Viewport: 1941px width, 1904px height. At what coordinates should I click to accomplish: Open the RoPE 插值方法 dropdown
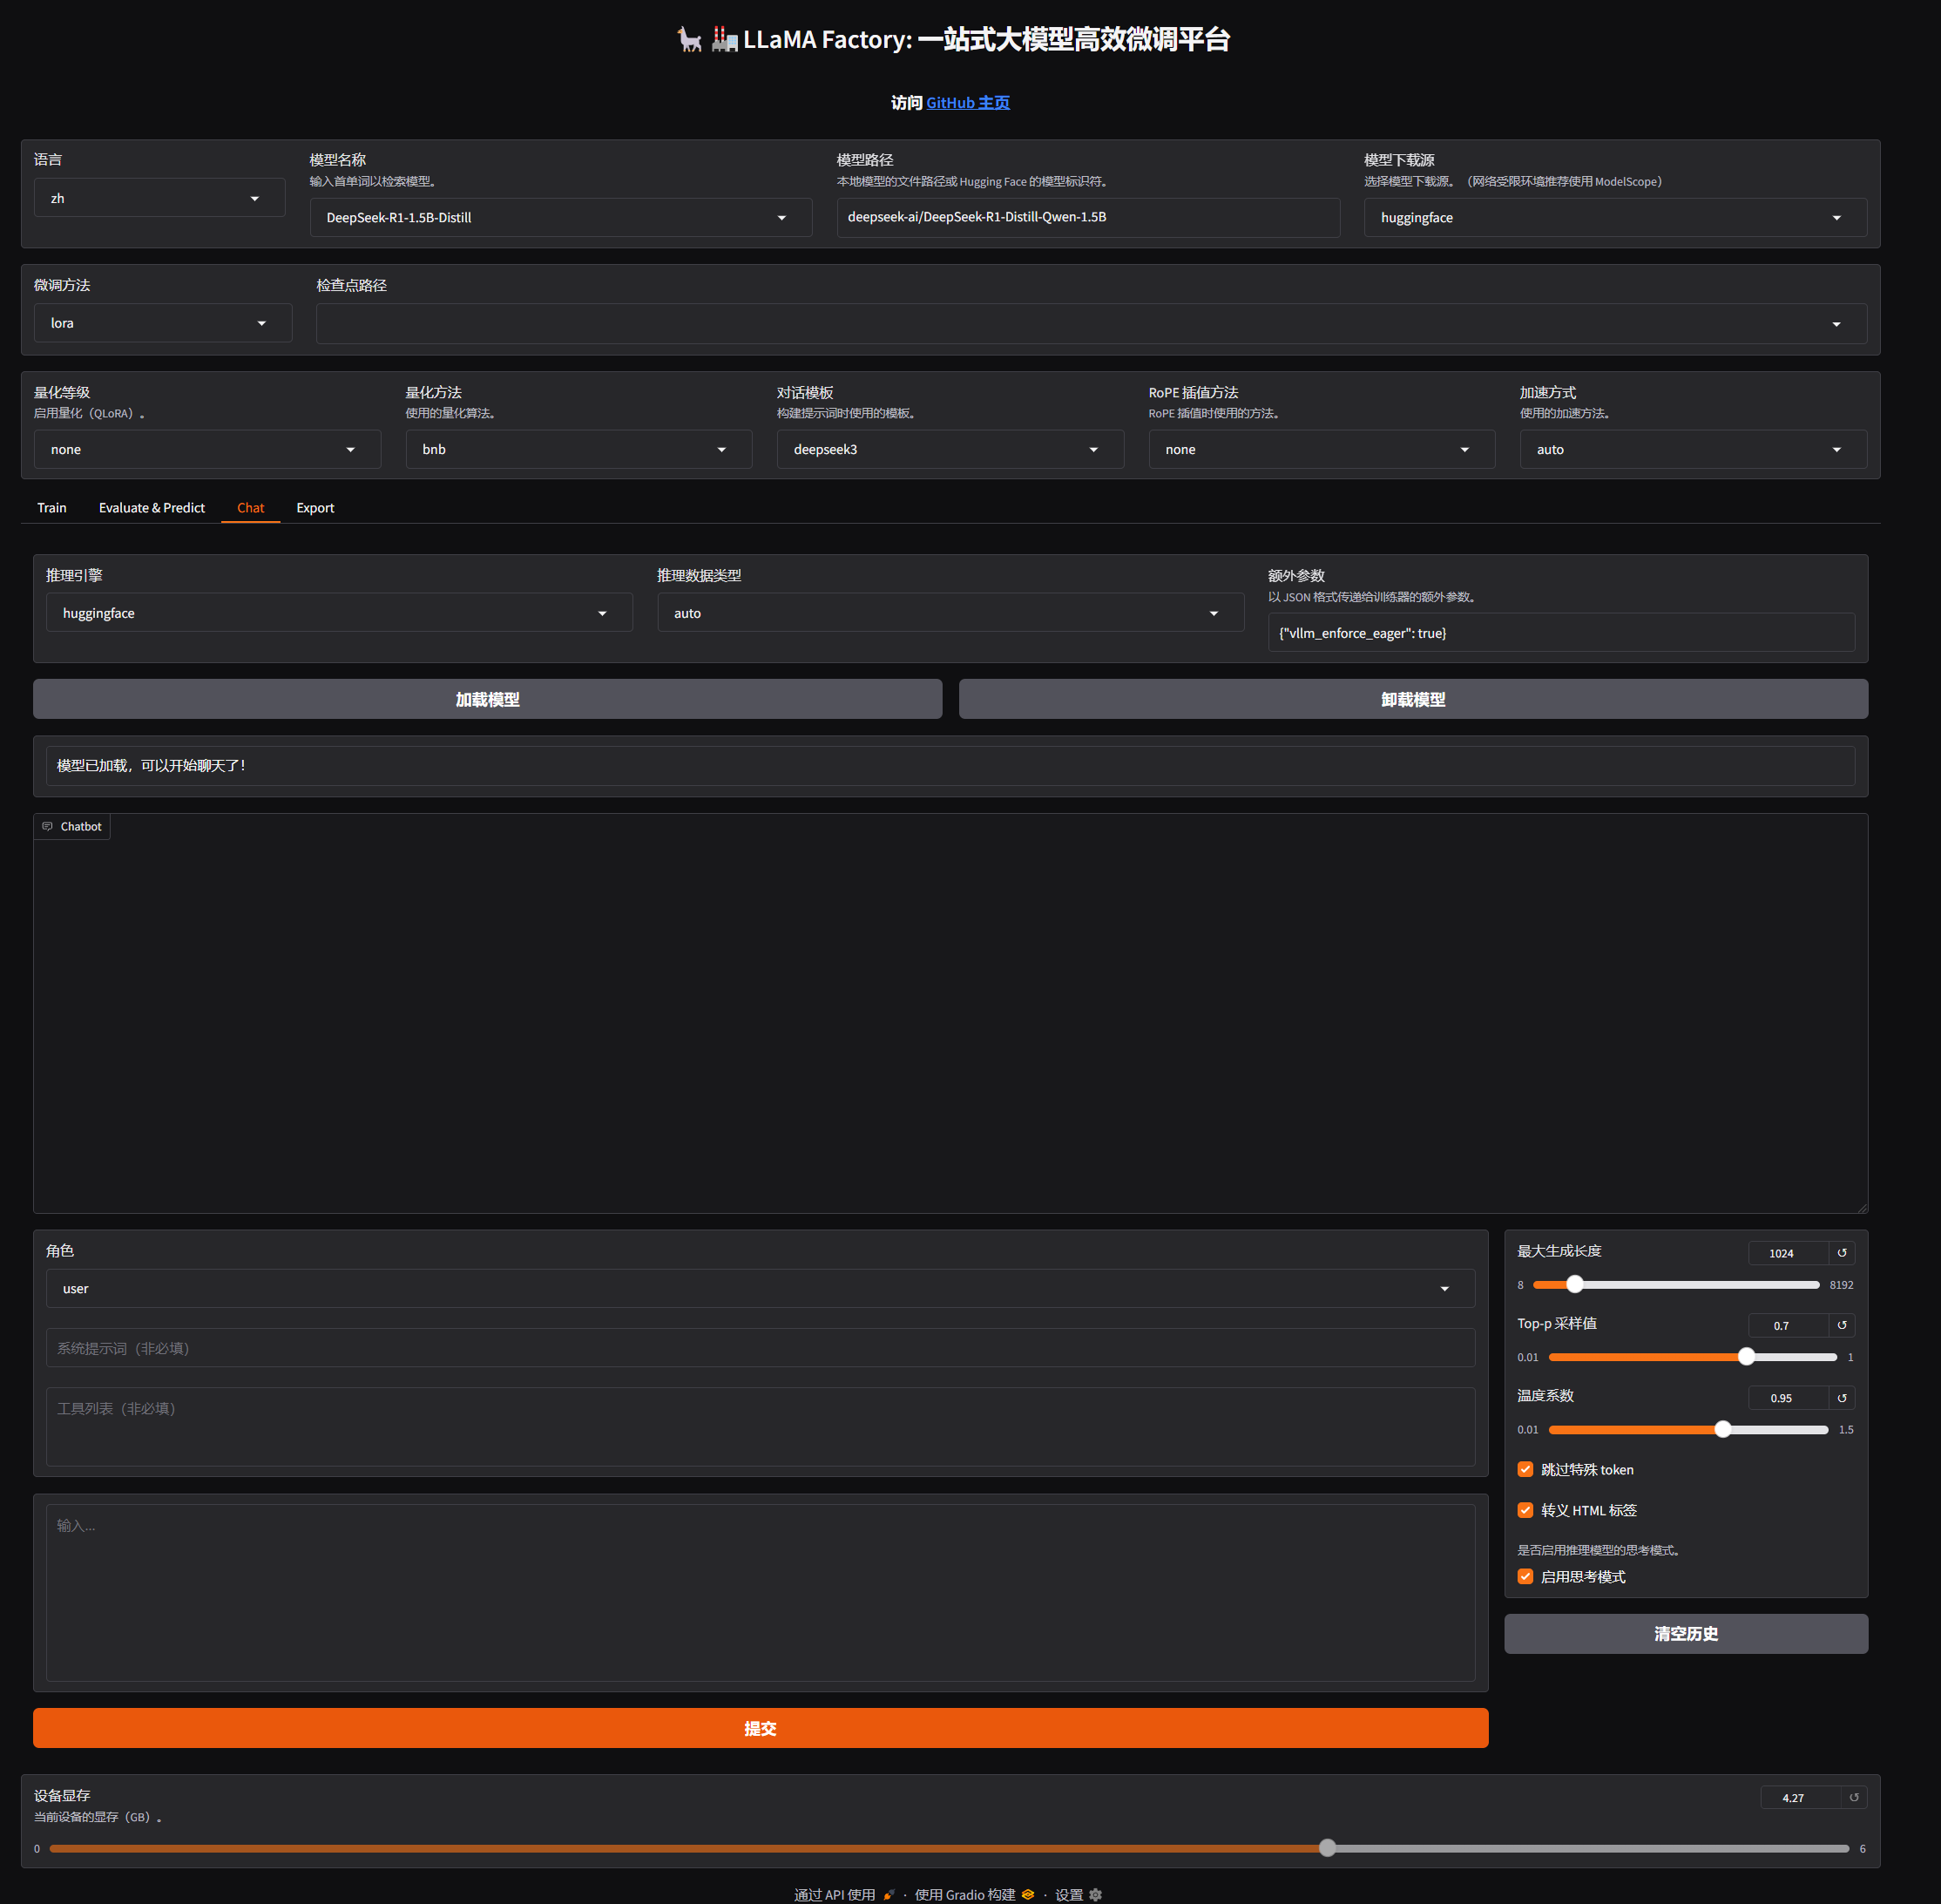click(1321, 449)
